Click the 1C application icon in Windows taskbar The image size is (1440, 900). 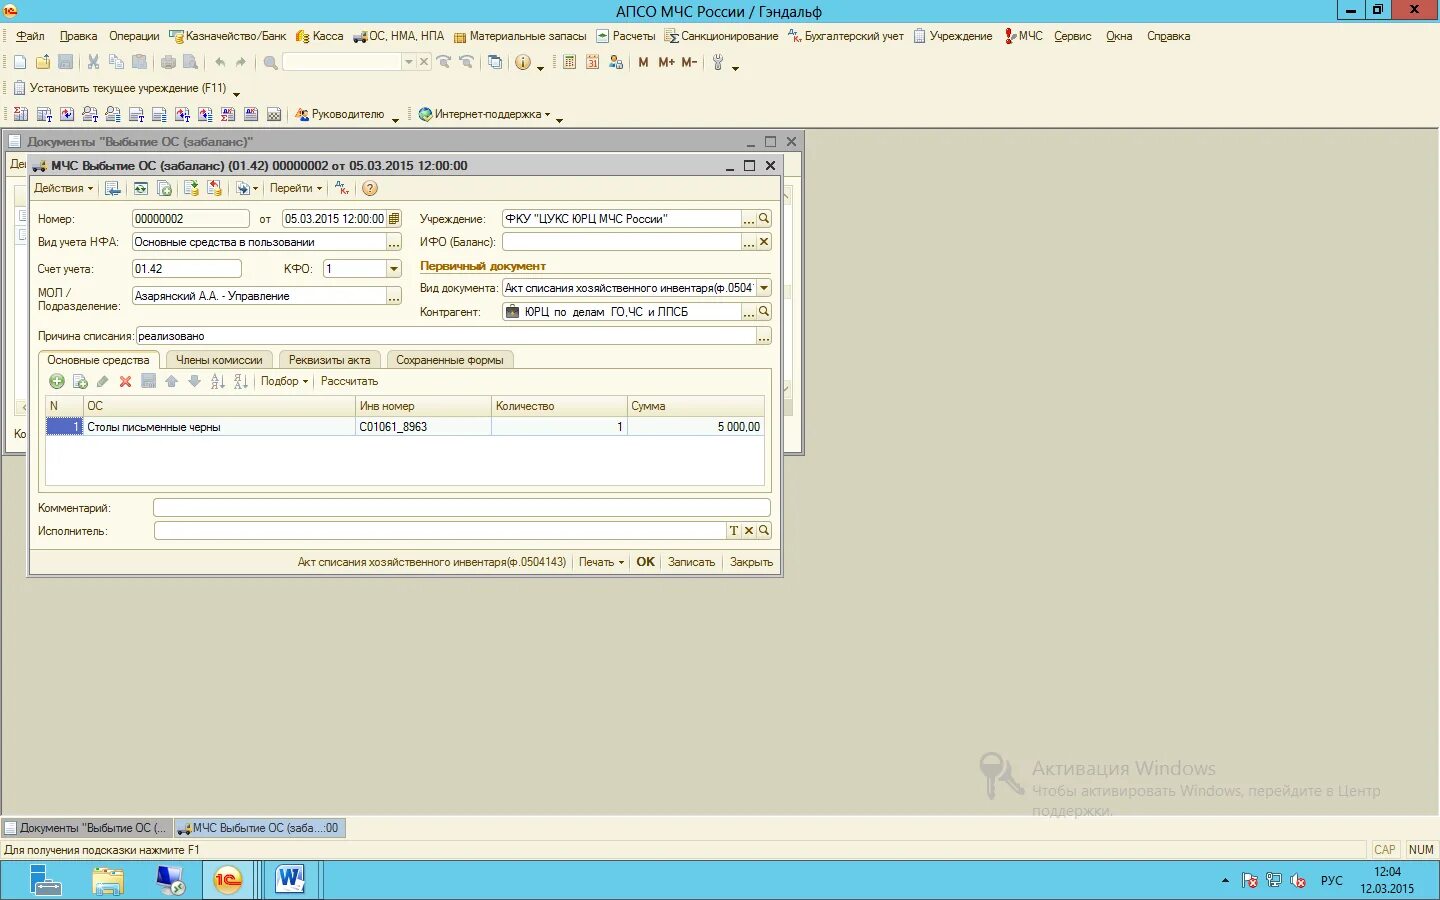(x=228, y=880)
